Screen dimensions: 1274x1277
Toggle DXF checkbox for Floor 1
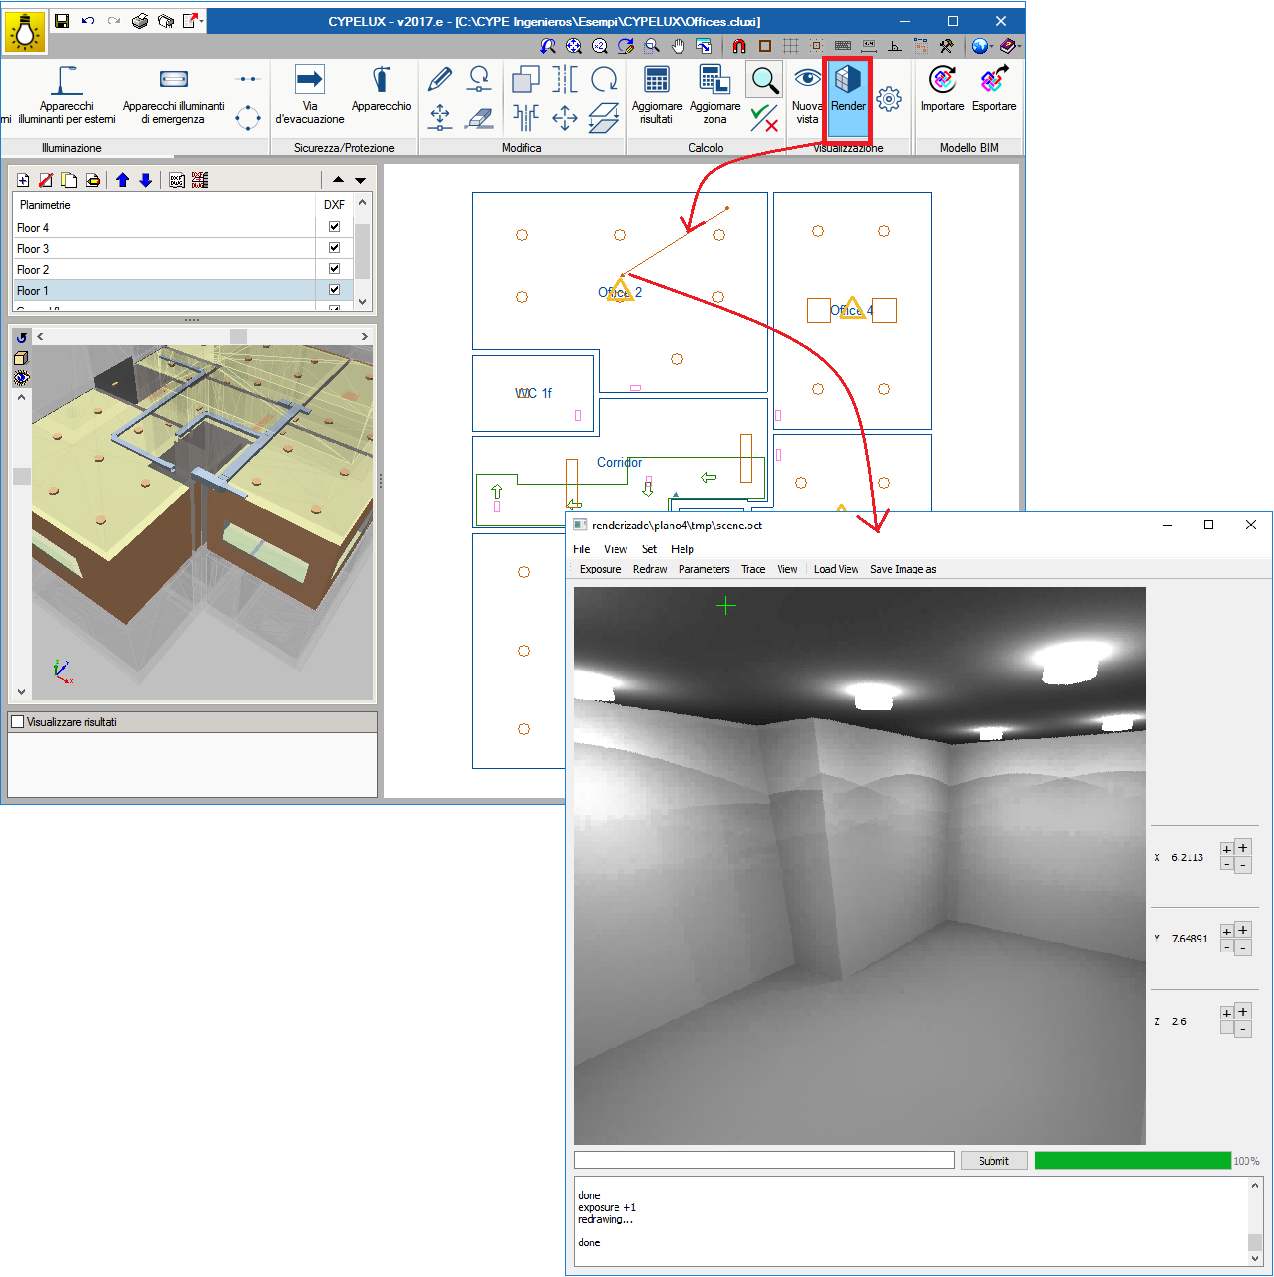334,290
